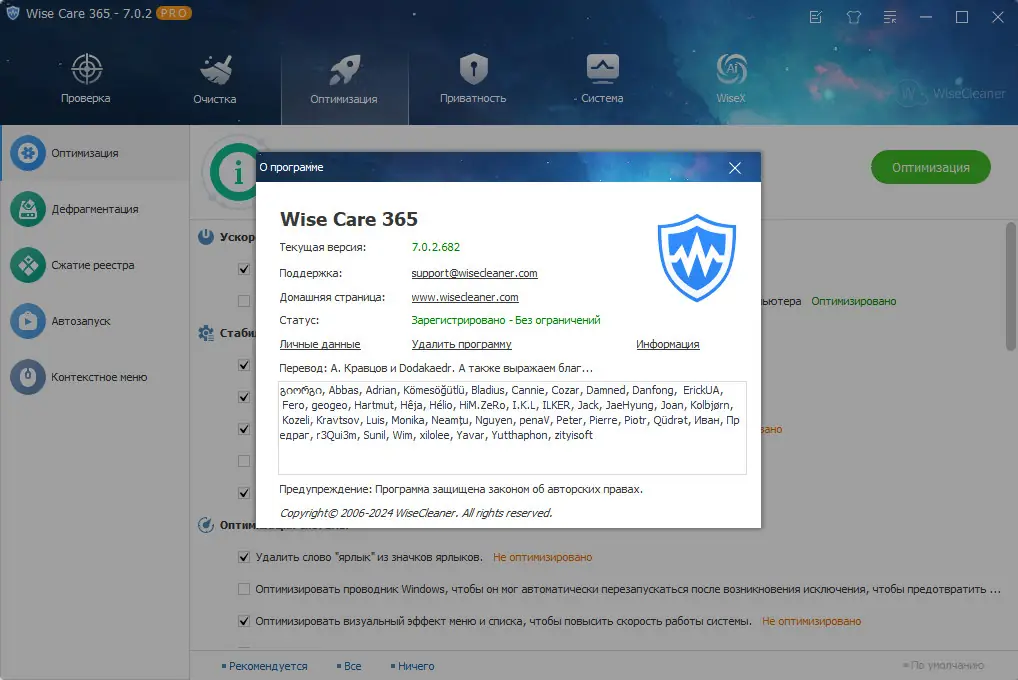Click the sidebar Оптимизация gear icon
This screenshot has width=1018, height=680.
(28, 153)
